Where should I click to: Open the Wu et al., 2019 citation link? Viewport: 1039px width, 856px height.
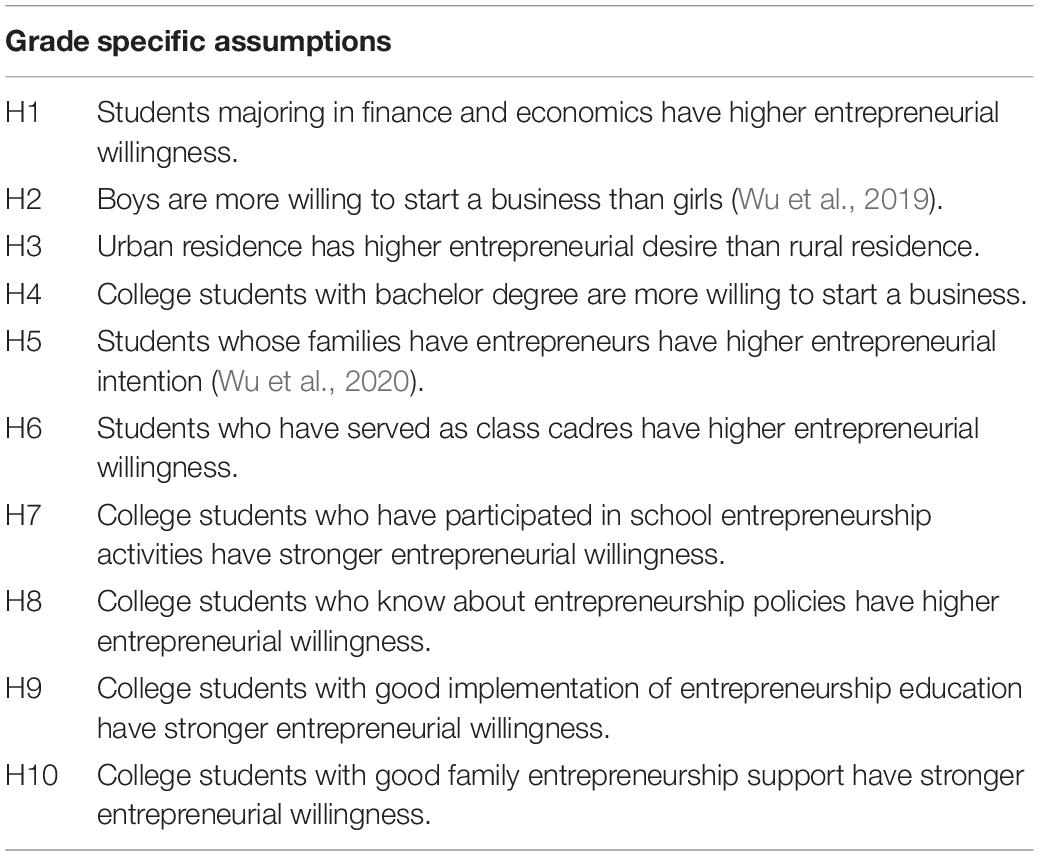pyautogui.click(x=833, y=199)
